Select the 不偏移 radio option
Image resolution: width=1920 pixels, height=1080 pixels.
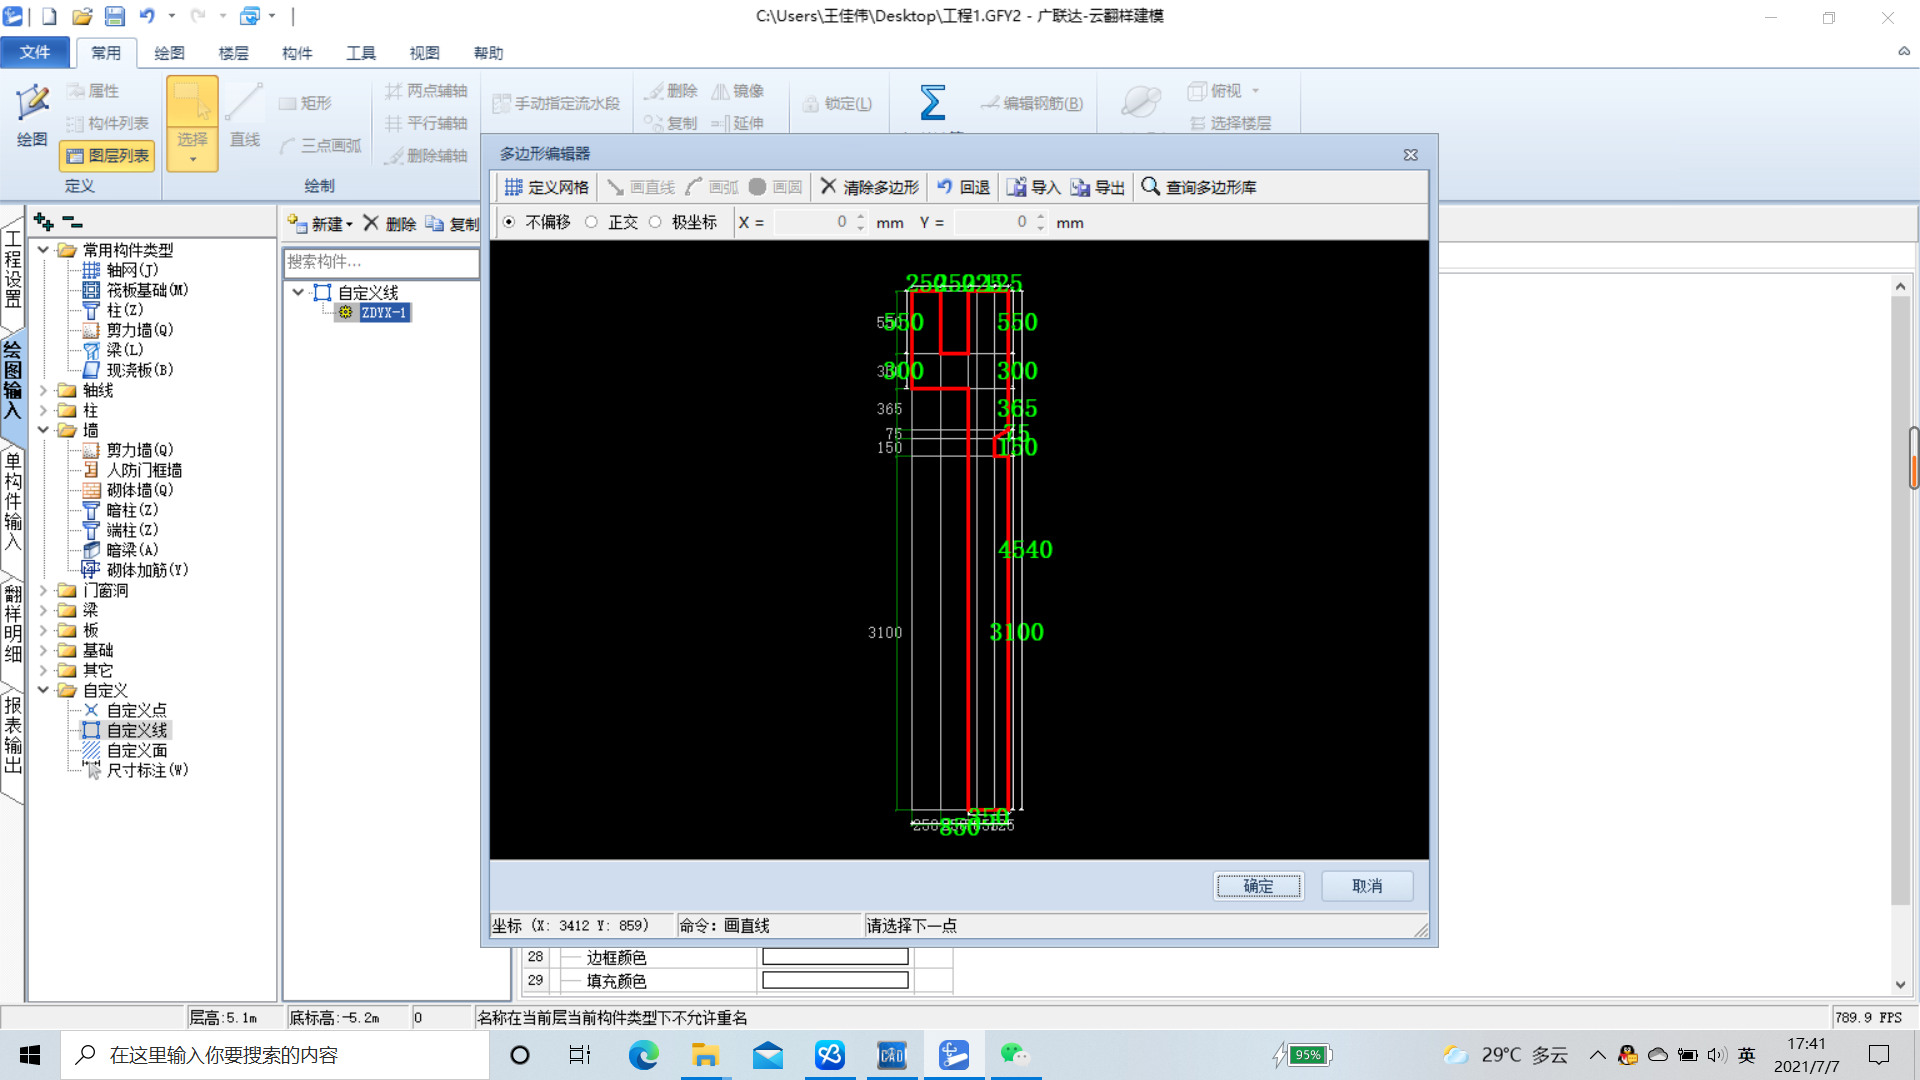click(x=510, y=222)
